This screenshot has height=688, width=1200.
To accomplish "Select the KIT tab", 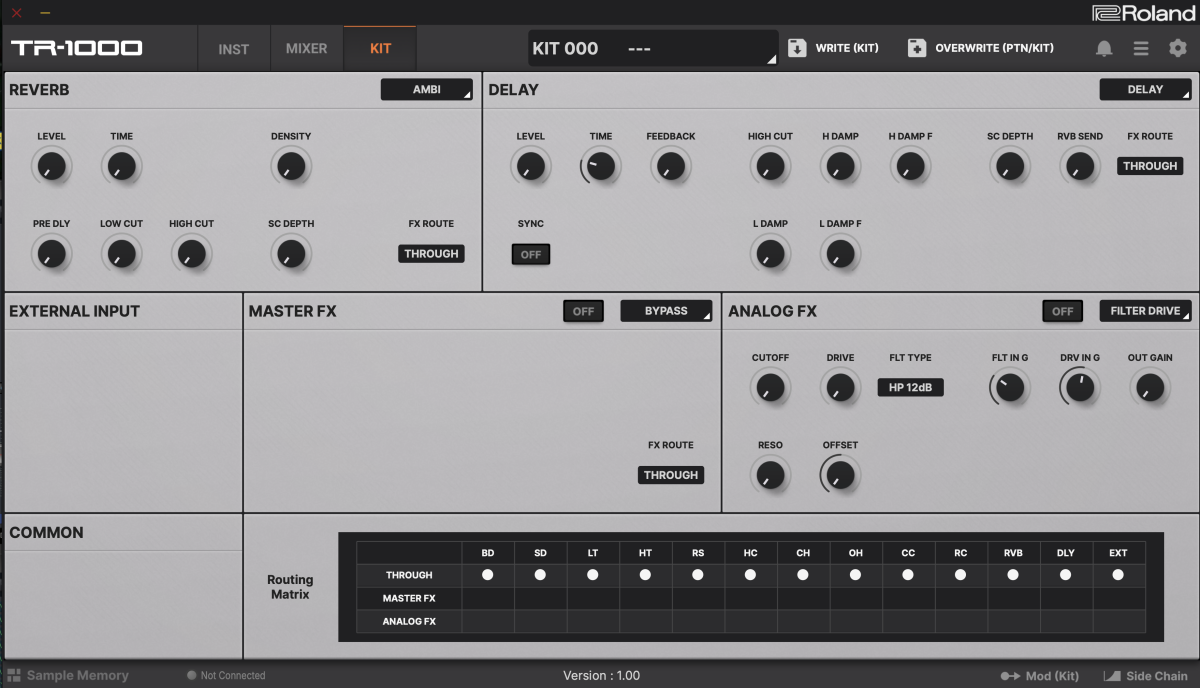I will pos(380,48).
